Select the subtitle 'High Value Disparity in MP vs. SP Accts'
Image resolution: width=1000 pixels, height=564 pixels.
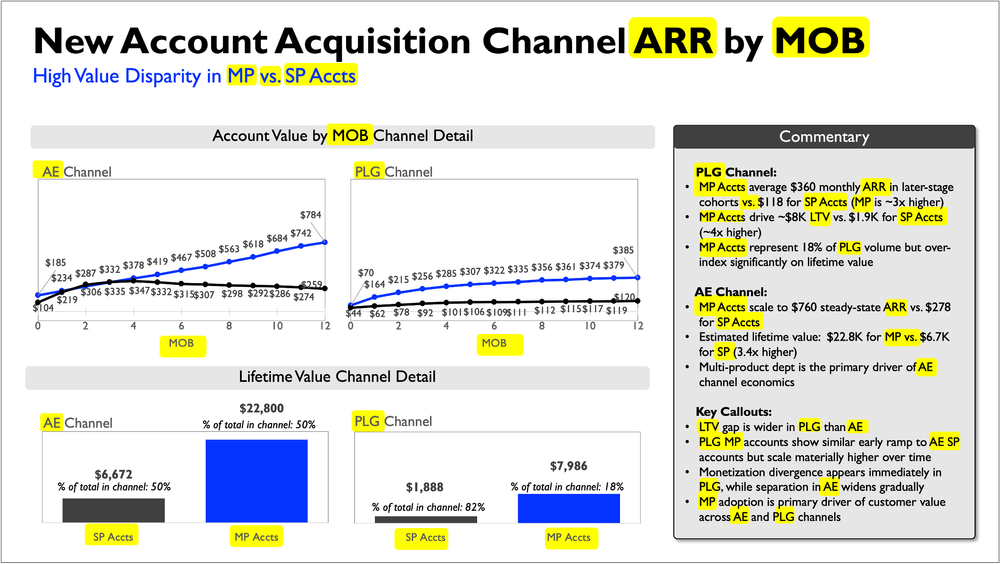point(195,76)
